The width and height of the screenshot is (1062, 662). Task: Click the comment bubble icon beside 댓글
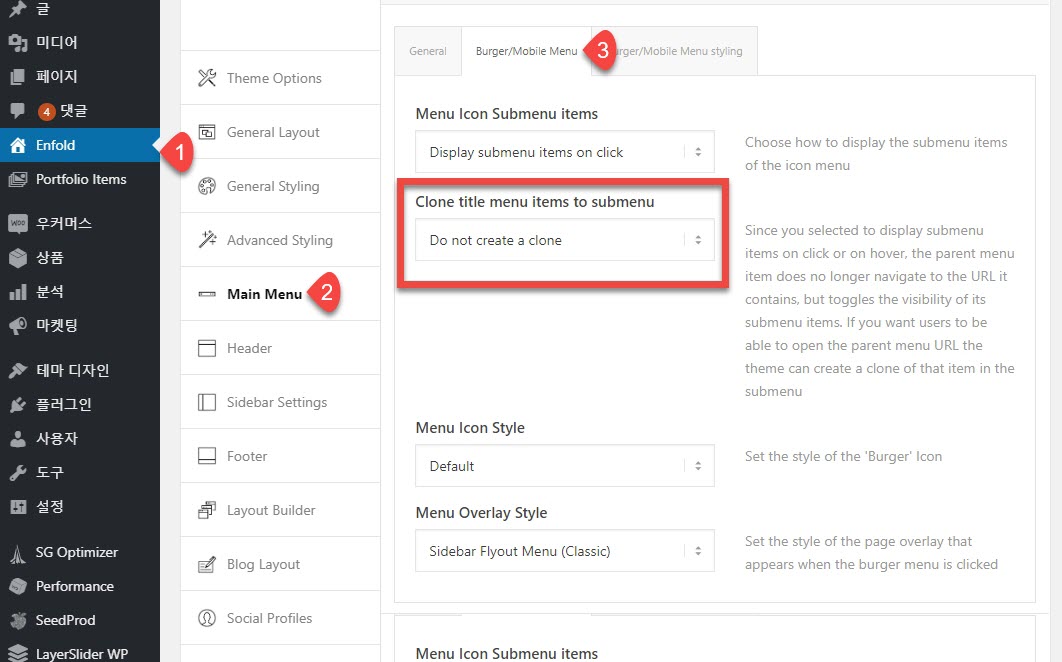18,110
